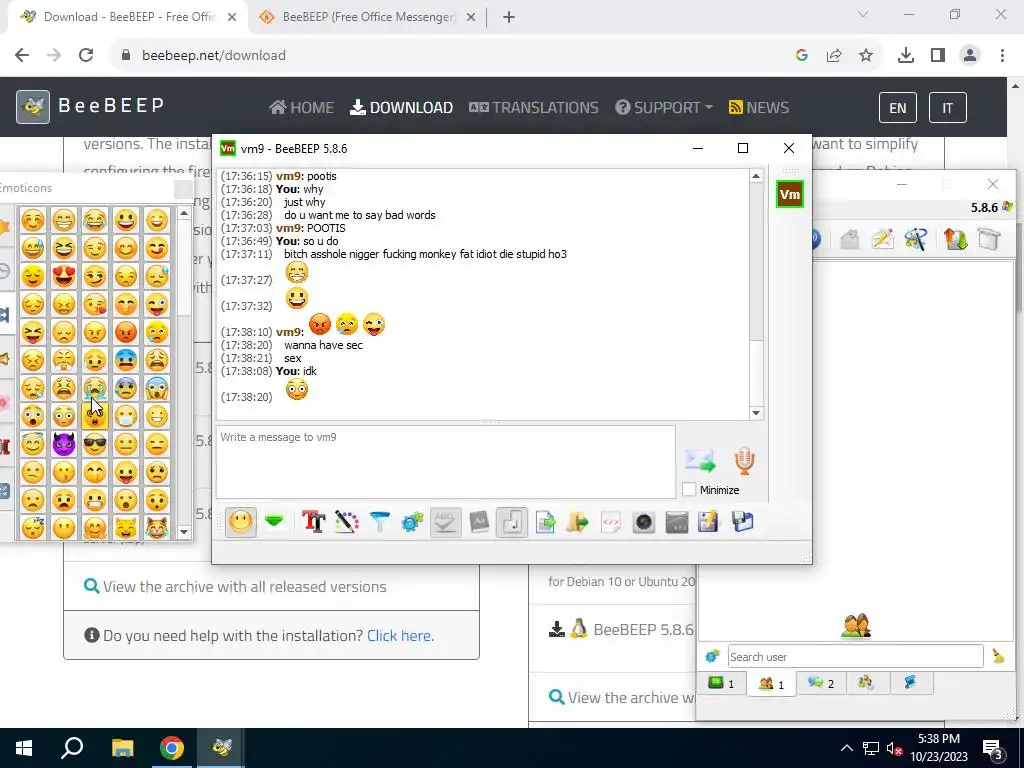
Task: Select the users tab labeled 1
Action: point(771,684)
